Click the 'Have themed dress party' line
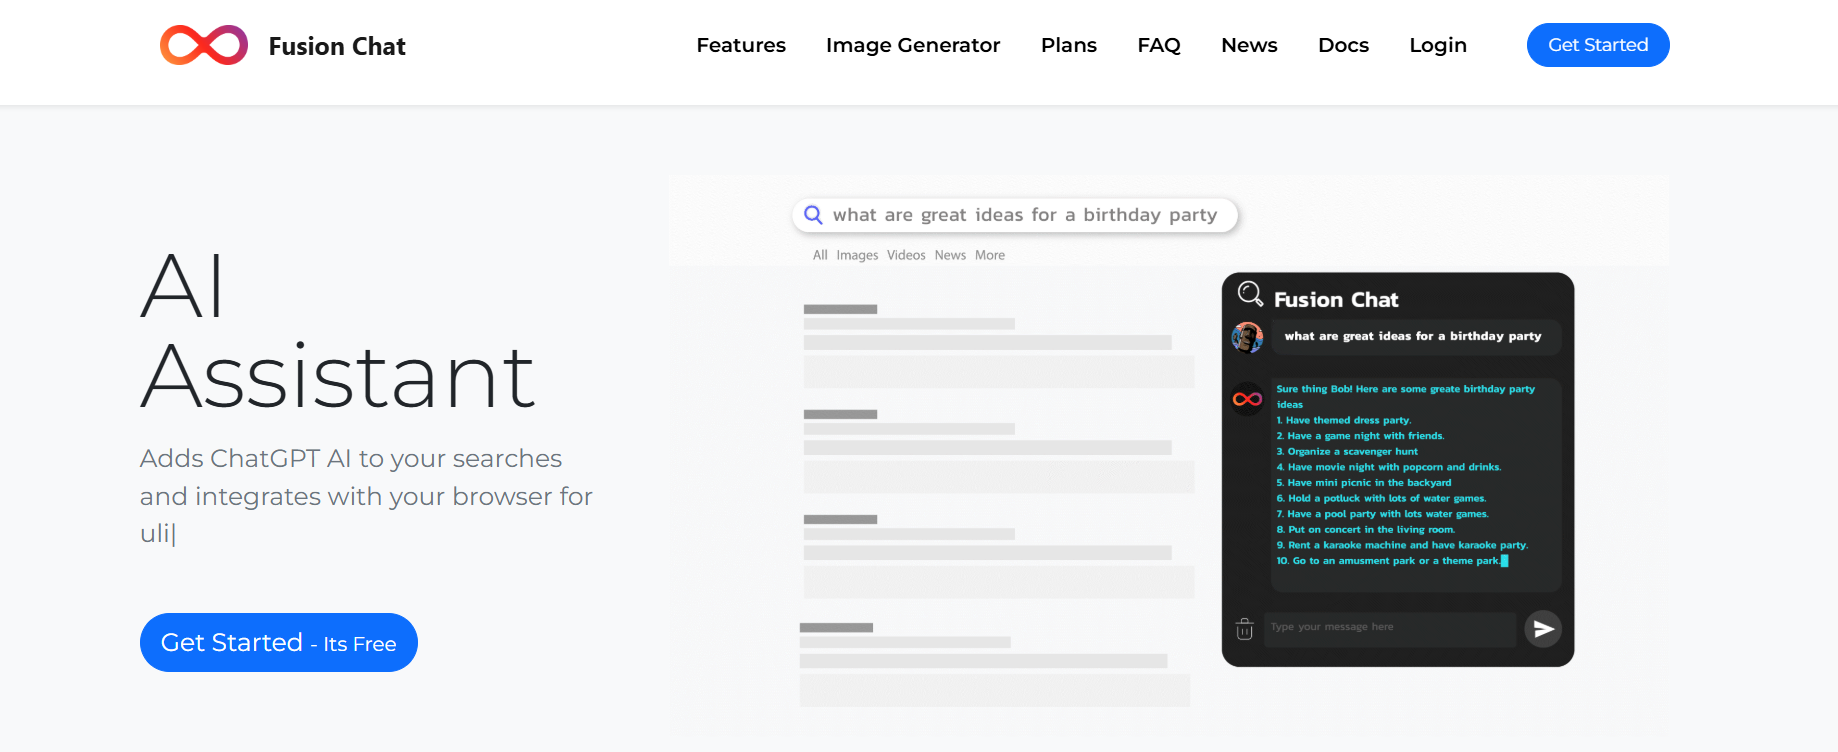 (x=1344, y=420)
